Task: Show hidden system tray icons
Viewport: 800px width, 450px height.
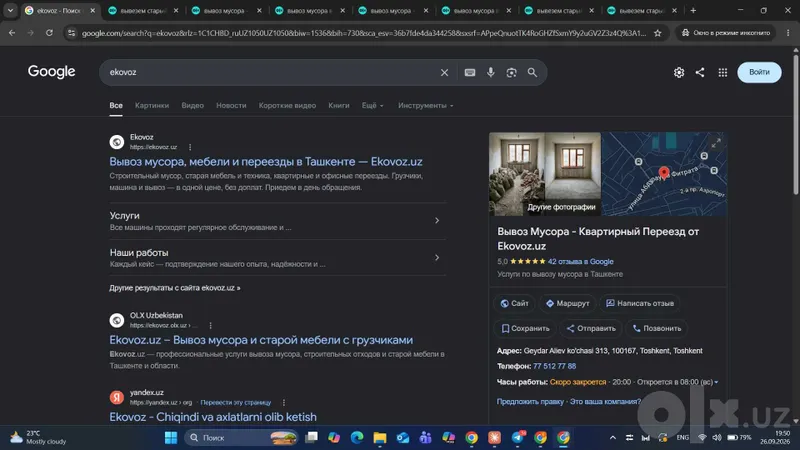Action: (x=613, y=437)
